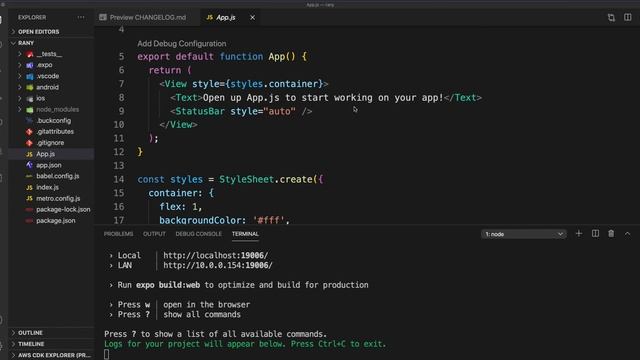The height and width of the screenshot is (360, 640).
Task: Click line number 5 in the gutter
Action: [121, 56]
